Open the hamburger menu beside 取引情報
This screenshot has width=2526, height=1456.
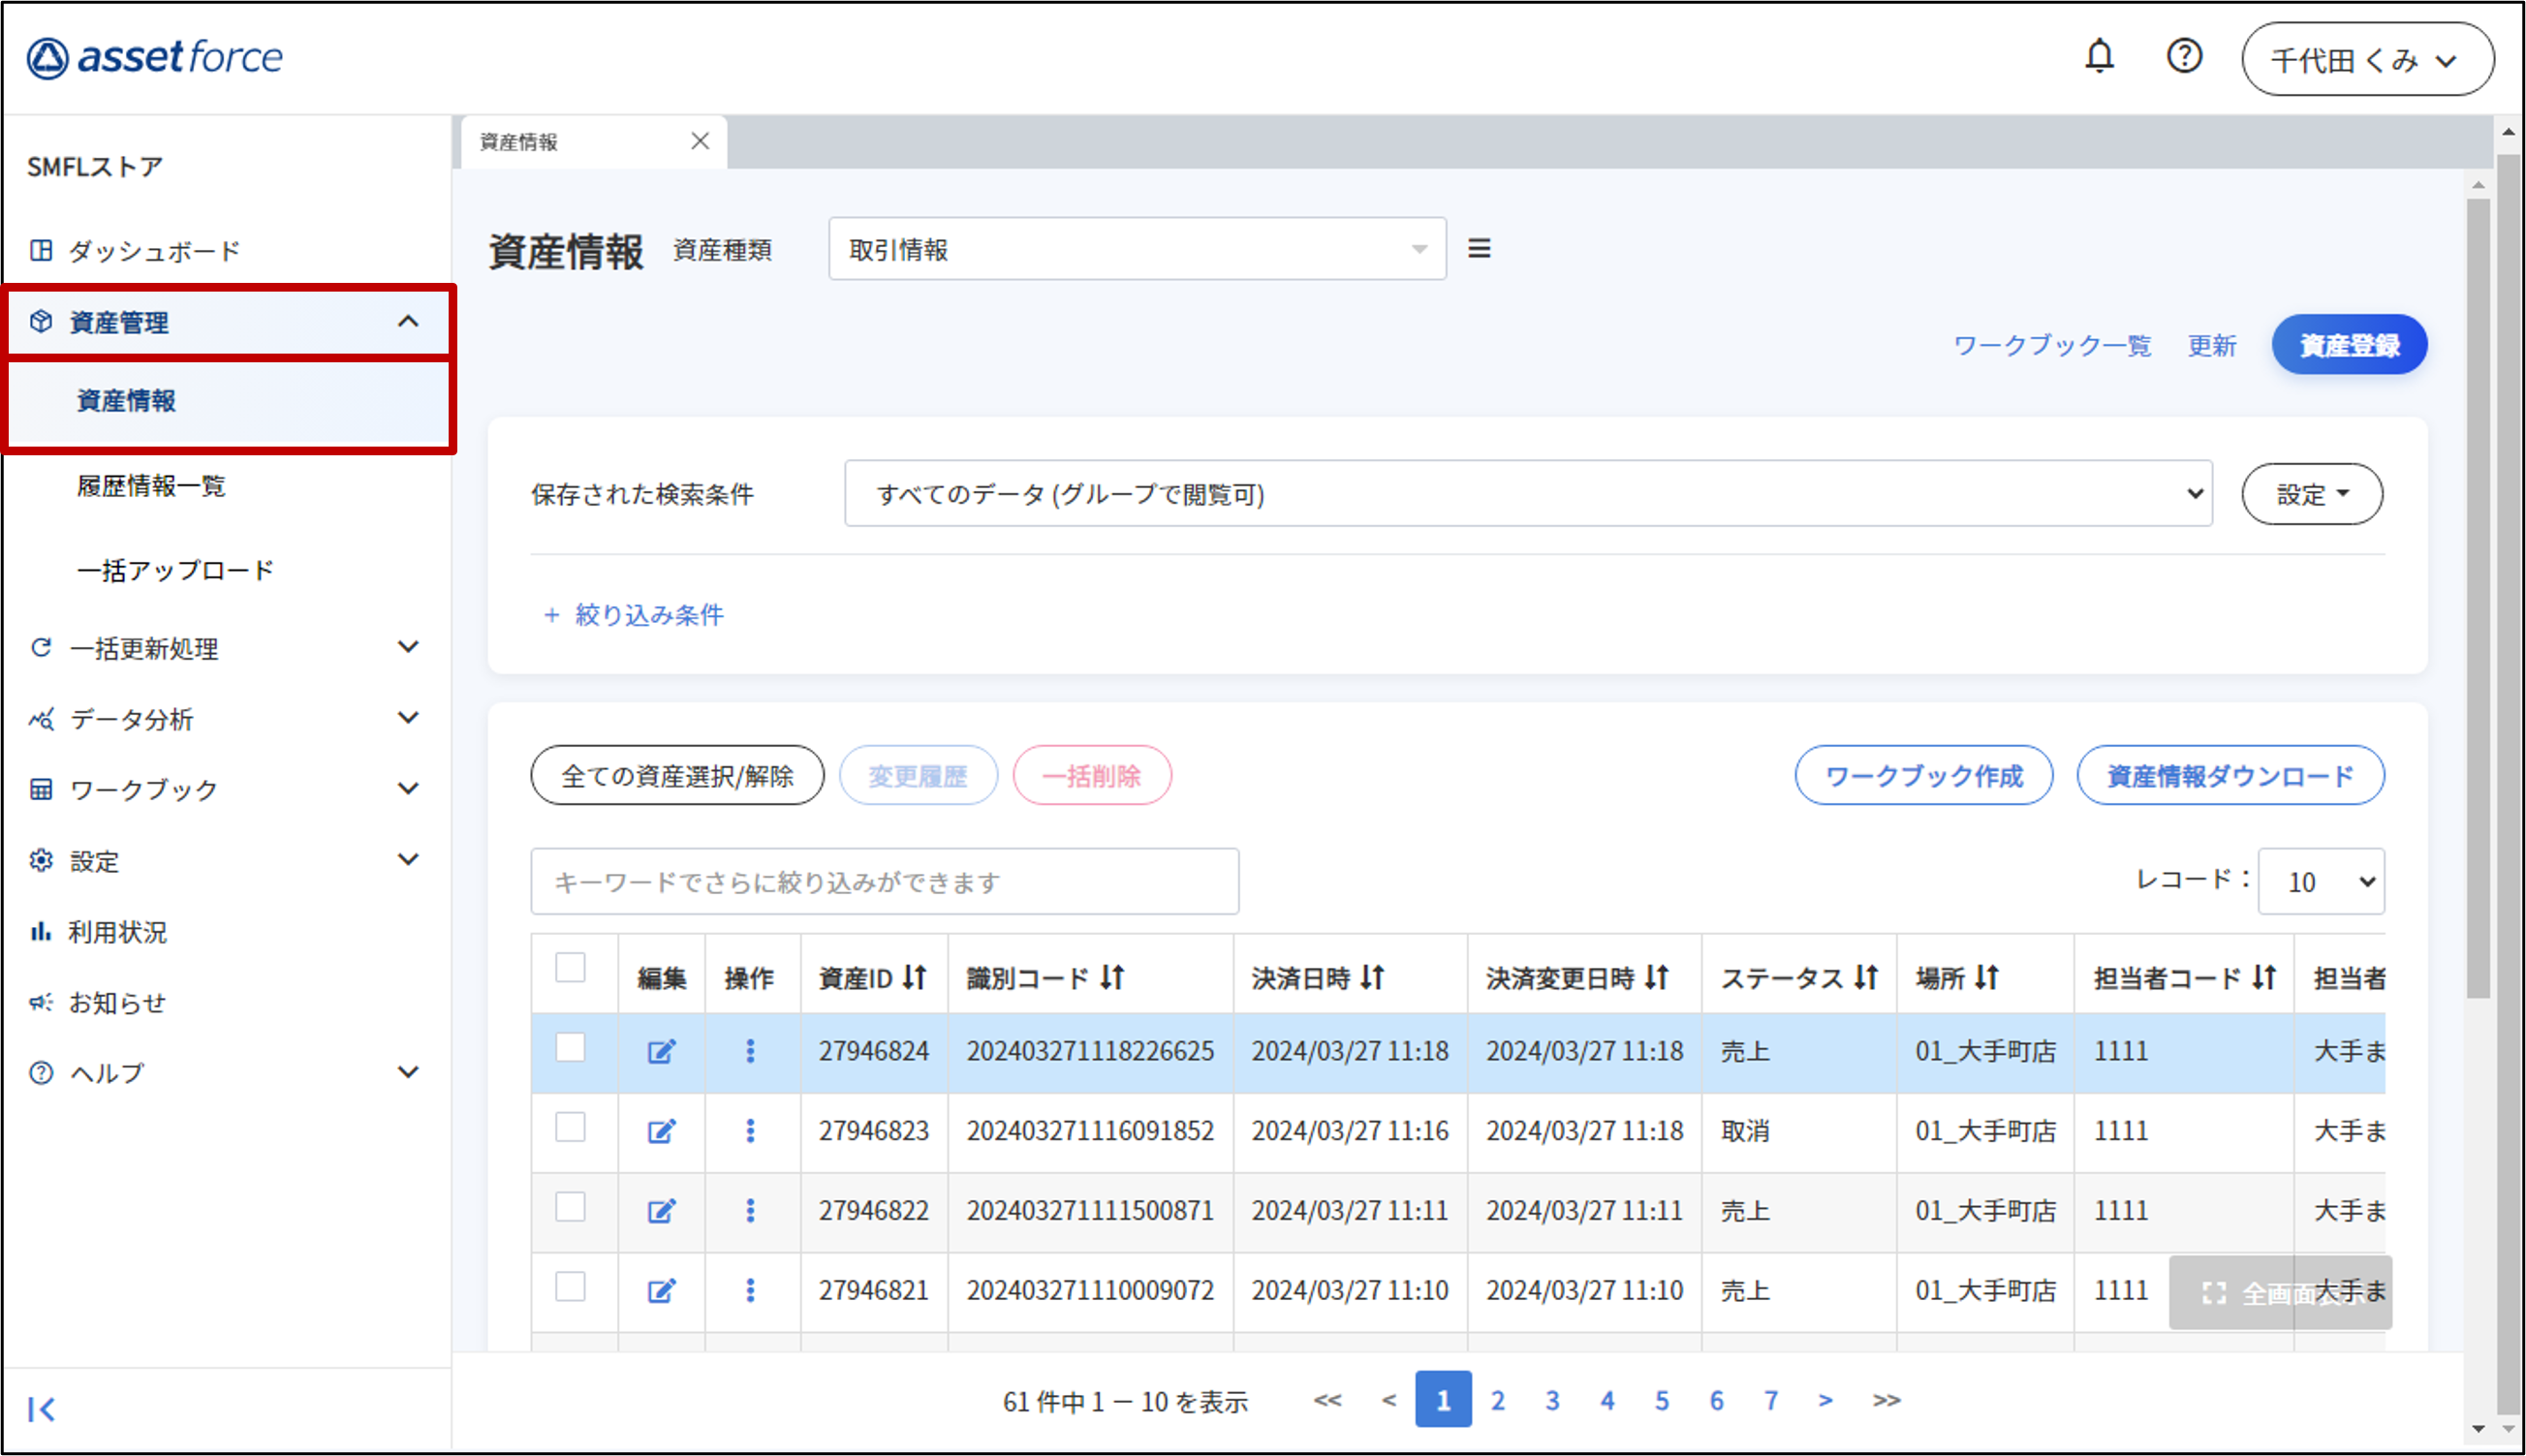tap(1480, 248)
